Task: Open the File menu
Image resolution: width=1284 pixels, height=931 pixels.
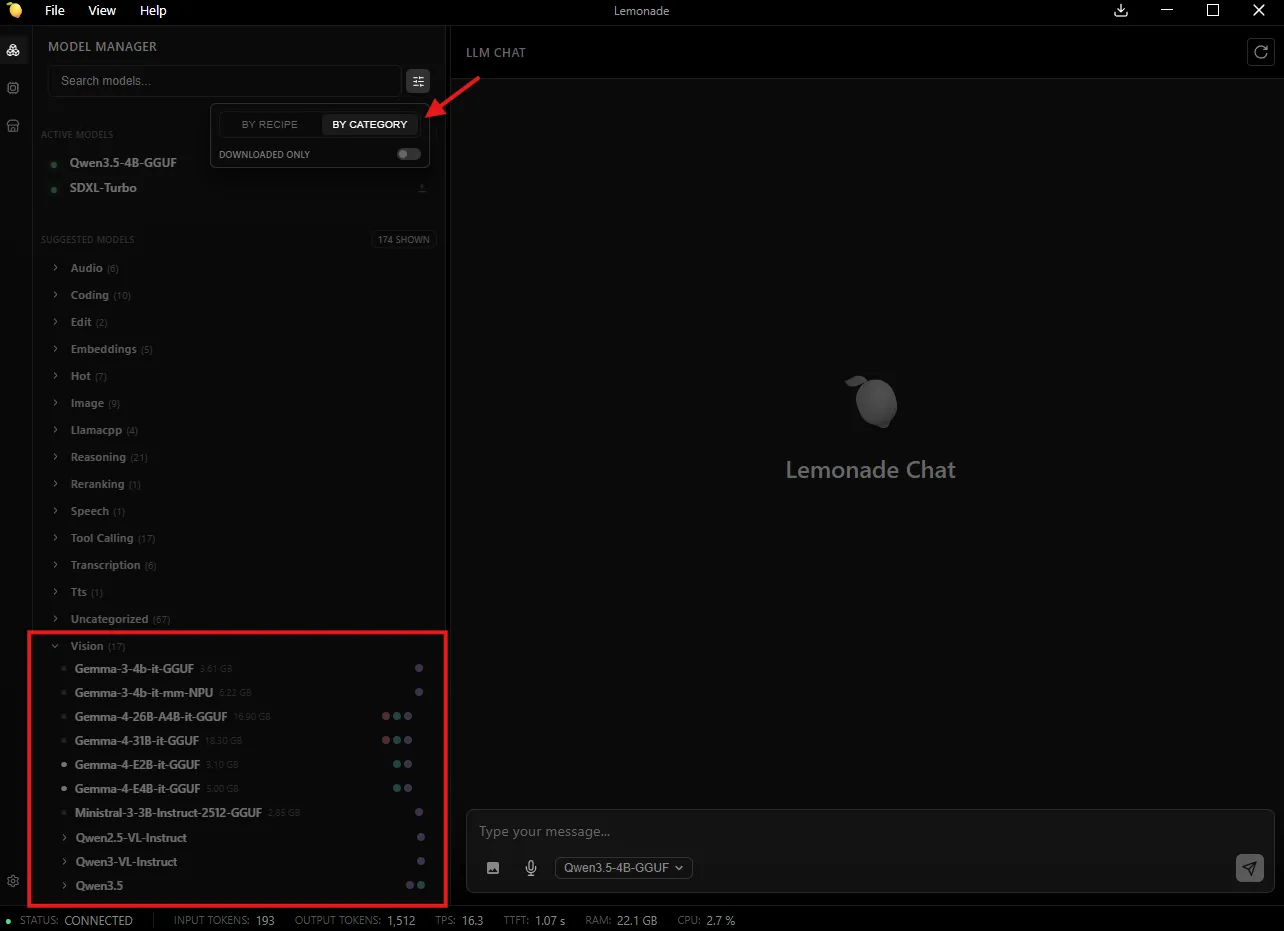Action: coord(55,11)
